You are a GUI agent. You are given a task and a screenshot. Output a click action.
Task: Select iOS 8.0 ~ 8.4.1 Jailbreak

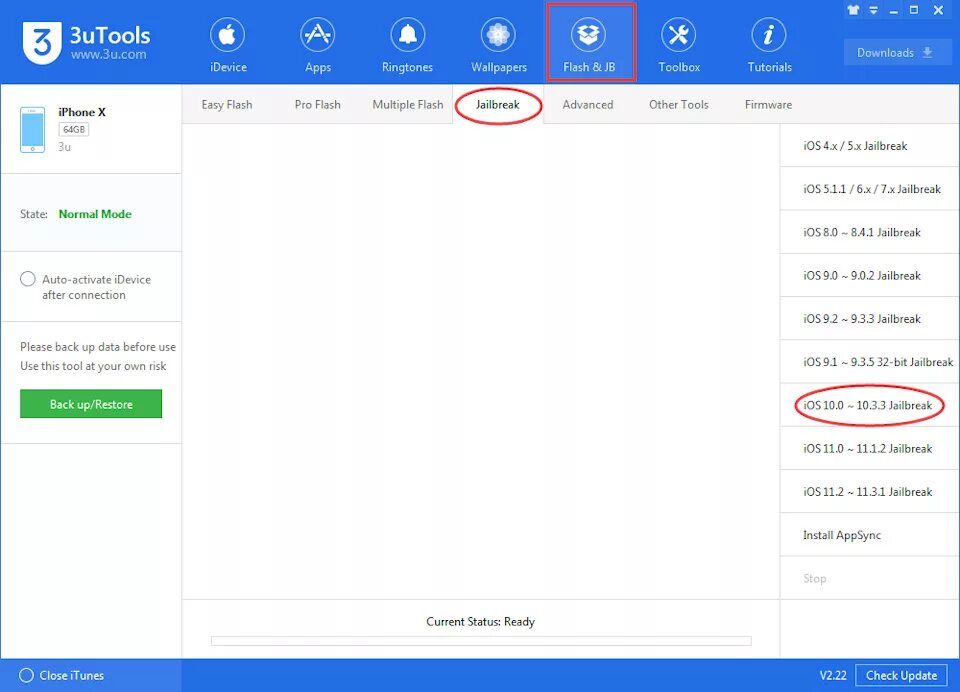pyautogui.click(x=869, y=233)
